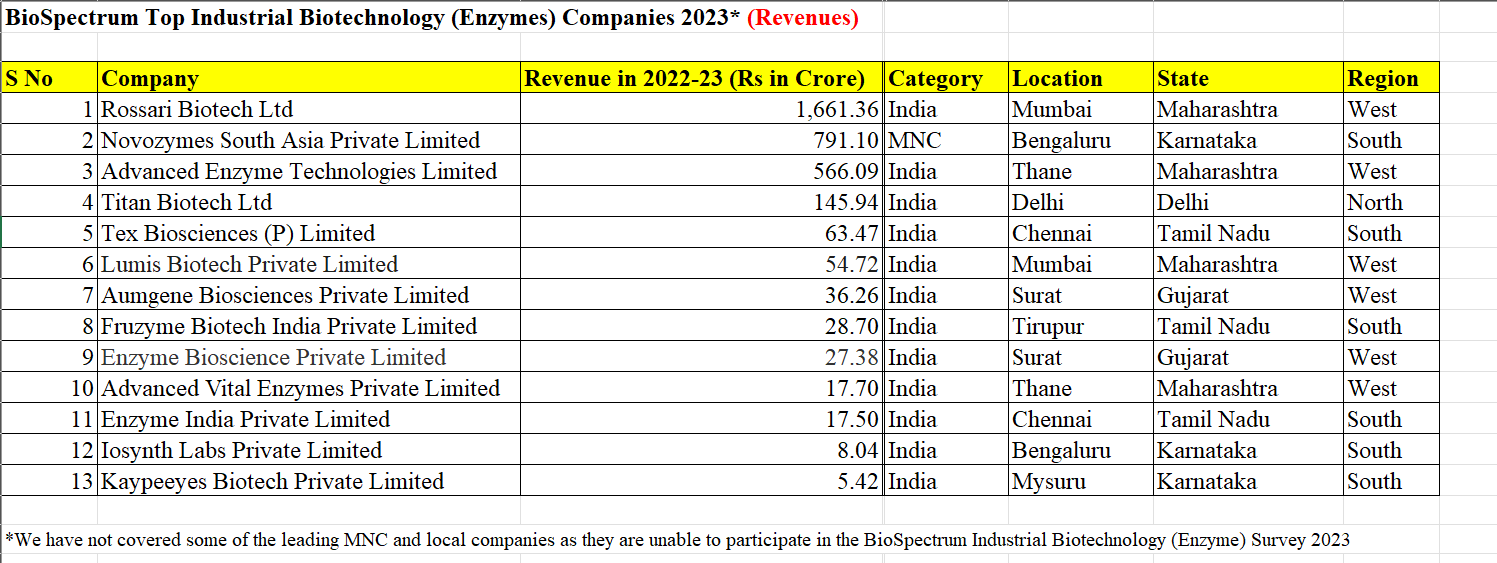
Task: Select 'Bengaluru' location in Novozymes row
Action: tap(1082, 140)
